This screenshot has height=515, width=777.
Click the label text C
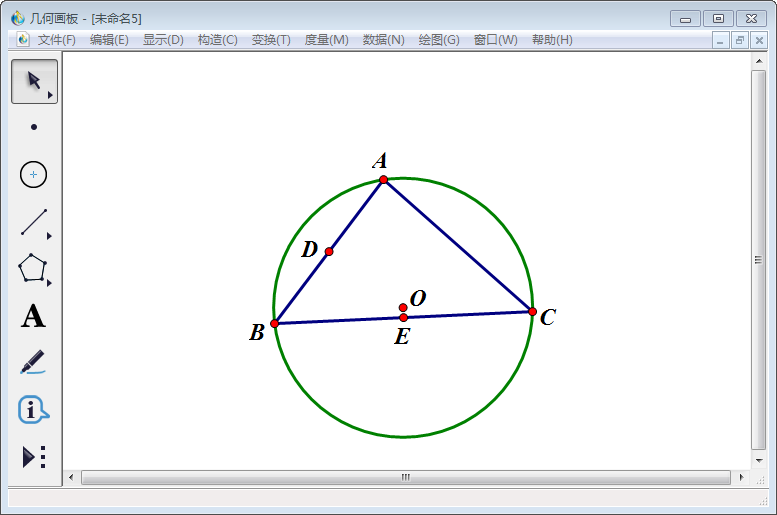click(548, 317)
